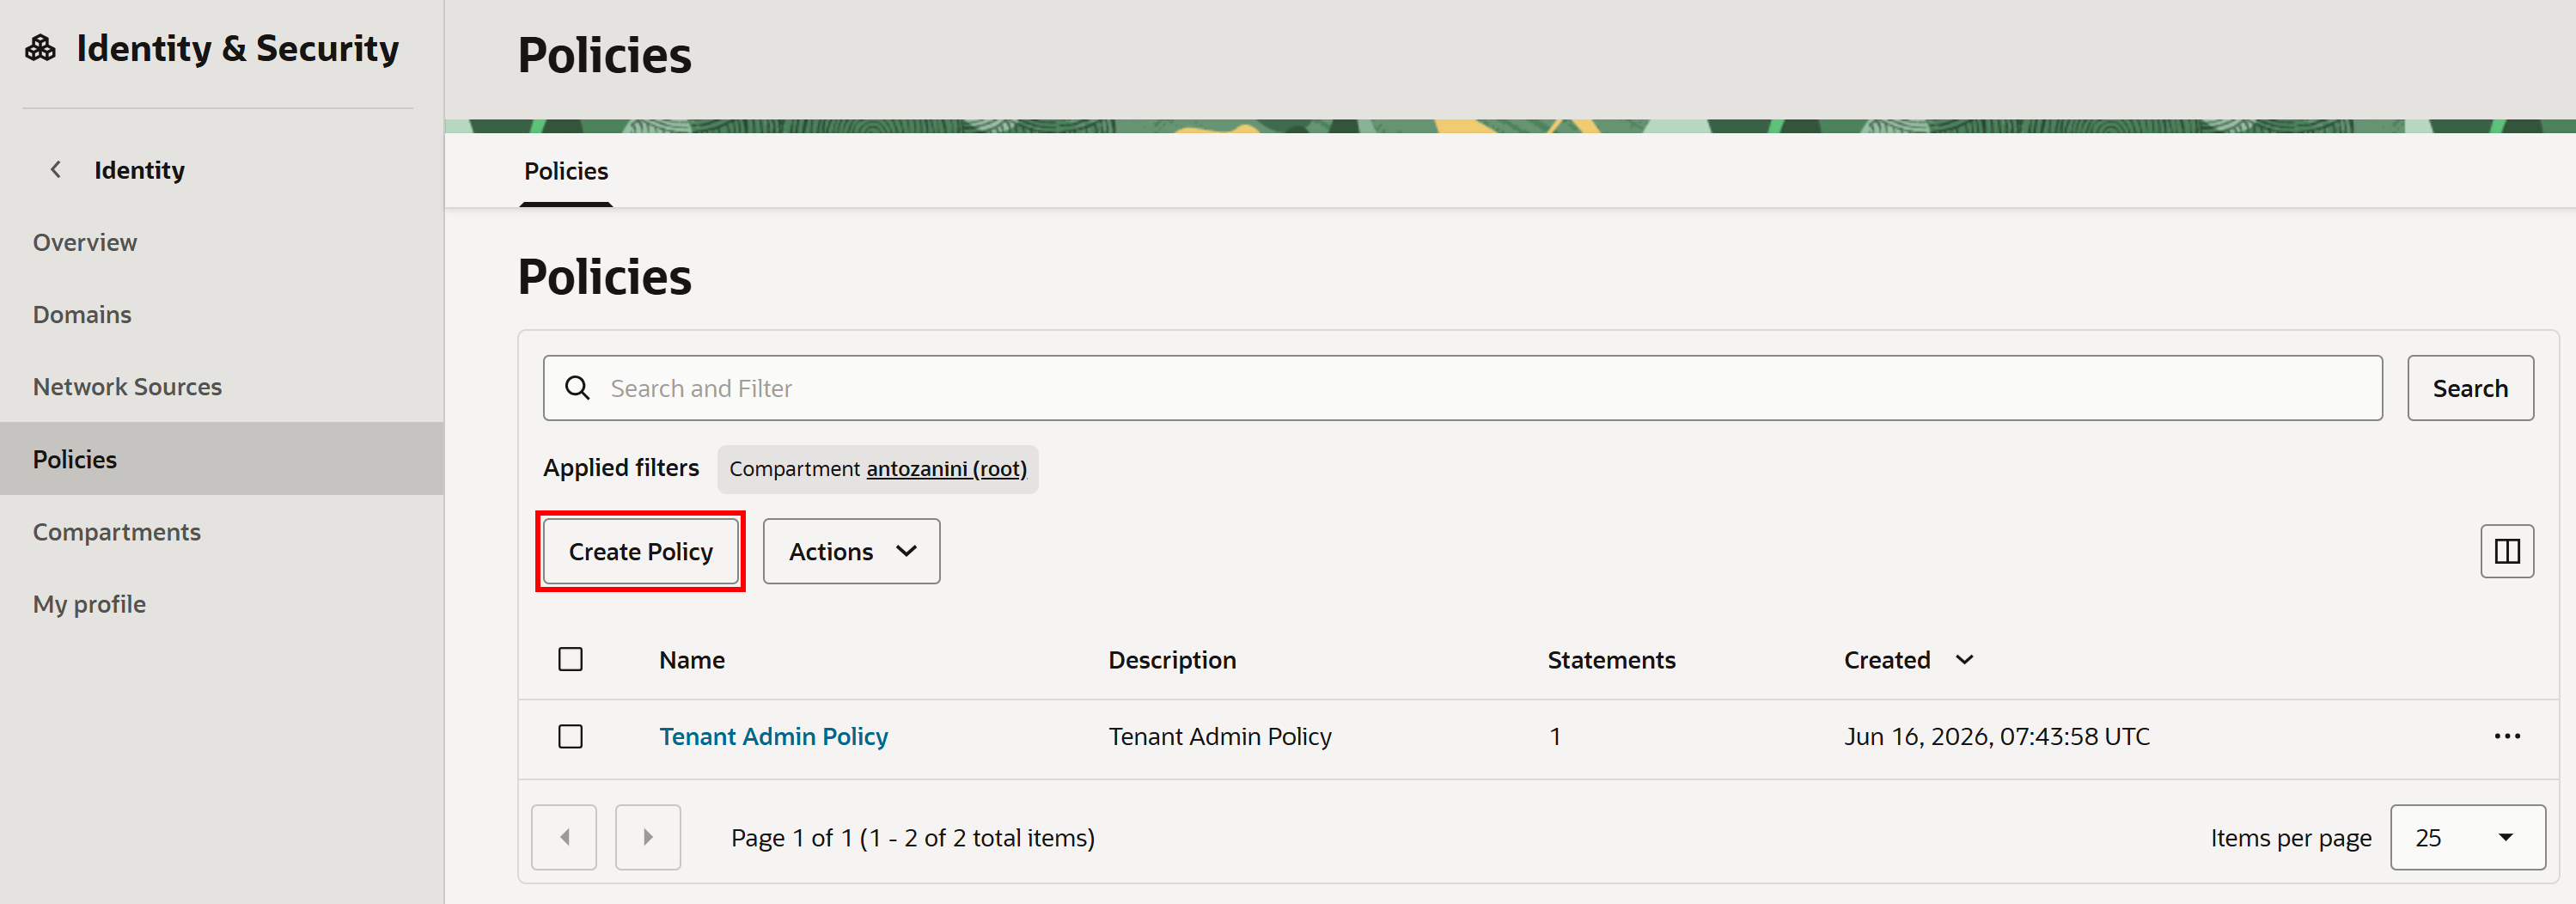Switch to the Policies tab

click(566, 171)
